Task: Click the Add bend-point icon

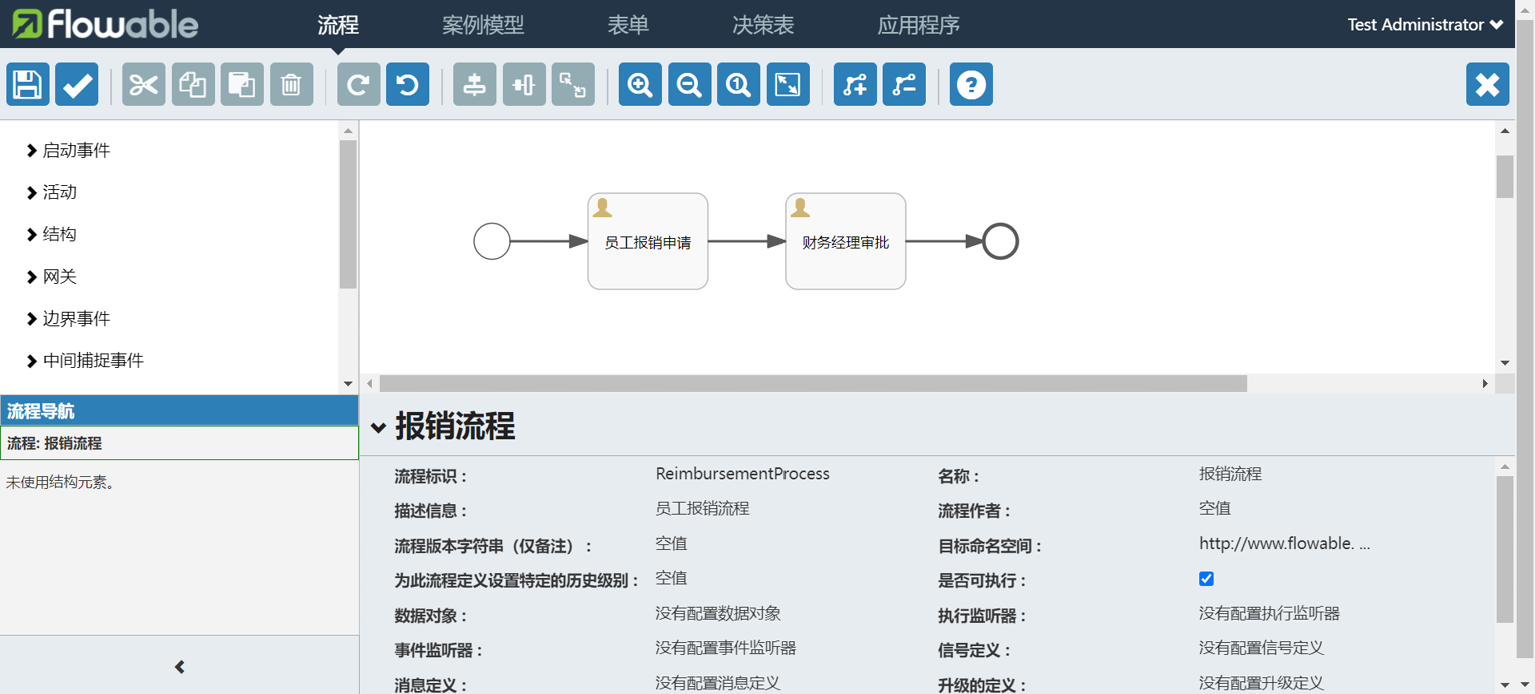Action: [855, 85]
